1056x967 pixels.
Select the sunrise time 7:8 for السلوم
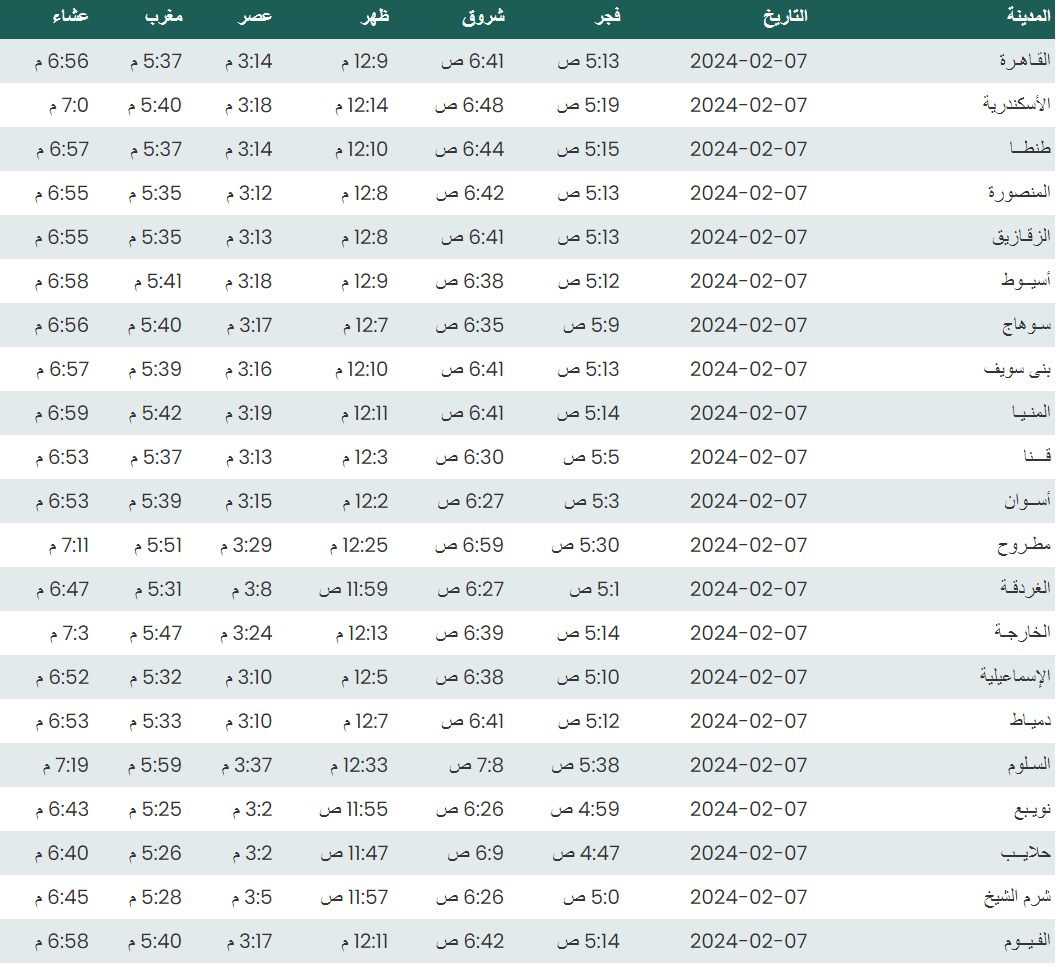pyautogui.click(x=476, y=765)
